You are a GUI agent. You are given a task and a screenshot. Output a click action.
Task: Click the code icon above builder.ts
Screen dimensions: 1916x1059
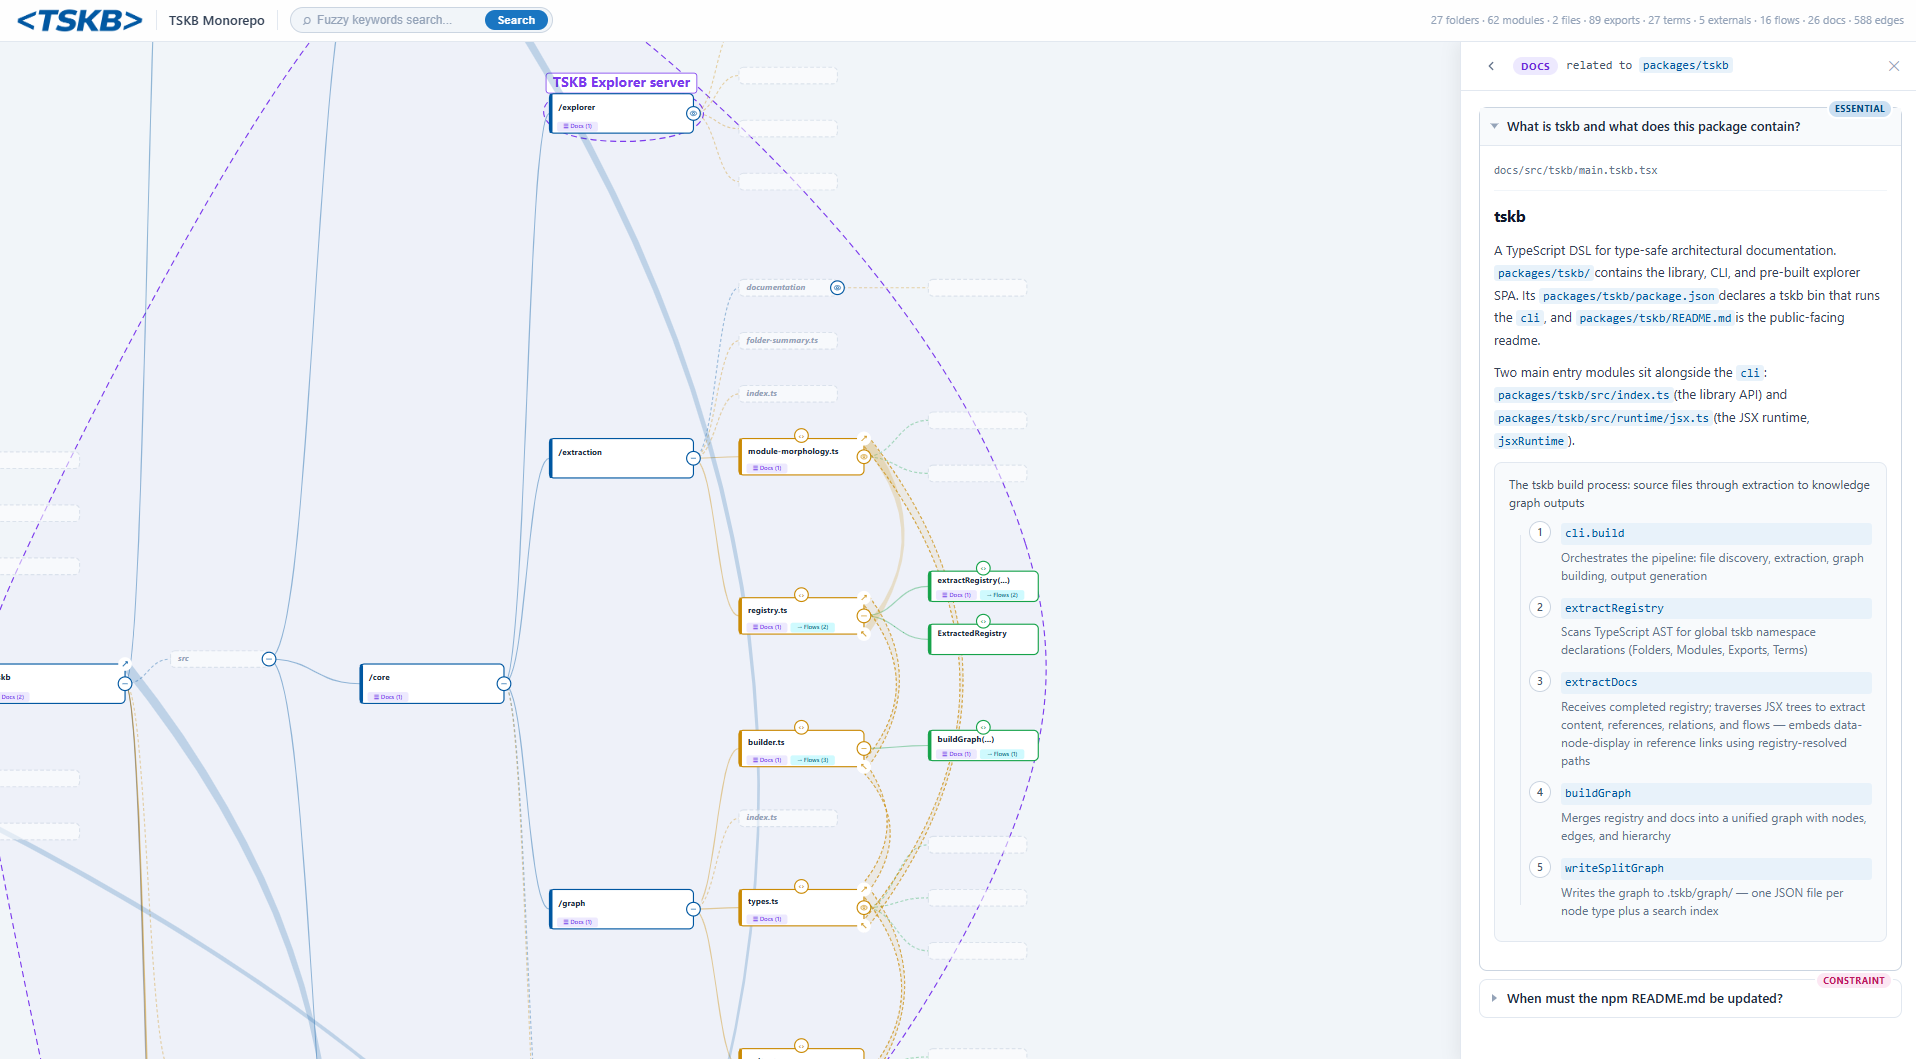coord(801,727)
